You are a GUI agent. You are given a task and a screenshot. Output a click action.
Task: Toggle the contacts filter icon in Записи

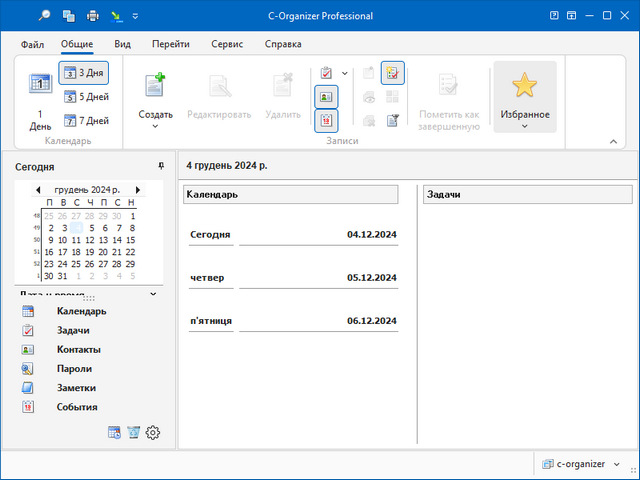(326, 97)
